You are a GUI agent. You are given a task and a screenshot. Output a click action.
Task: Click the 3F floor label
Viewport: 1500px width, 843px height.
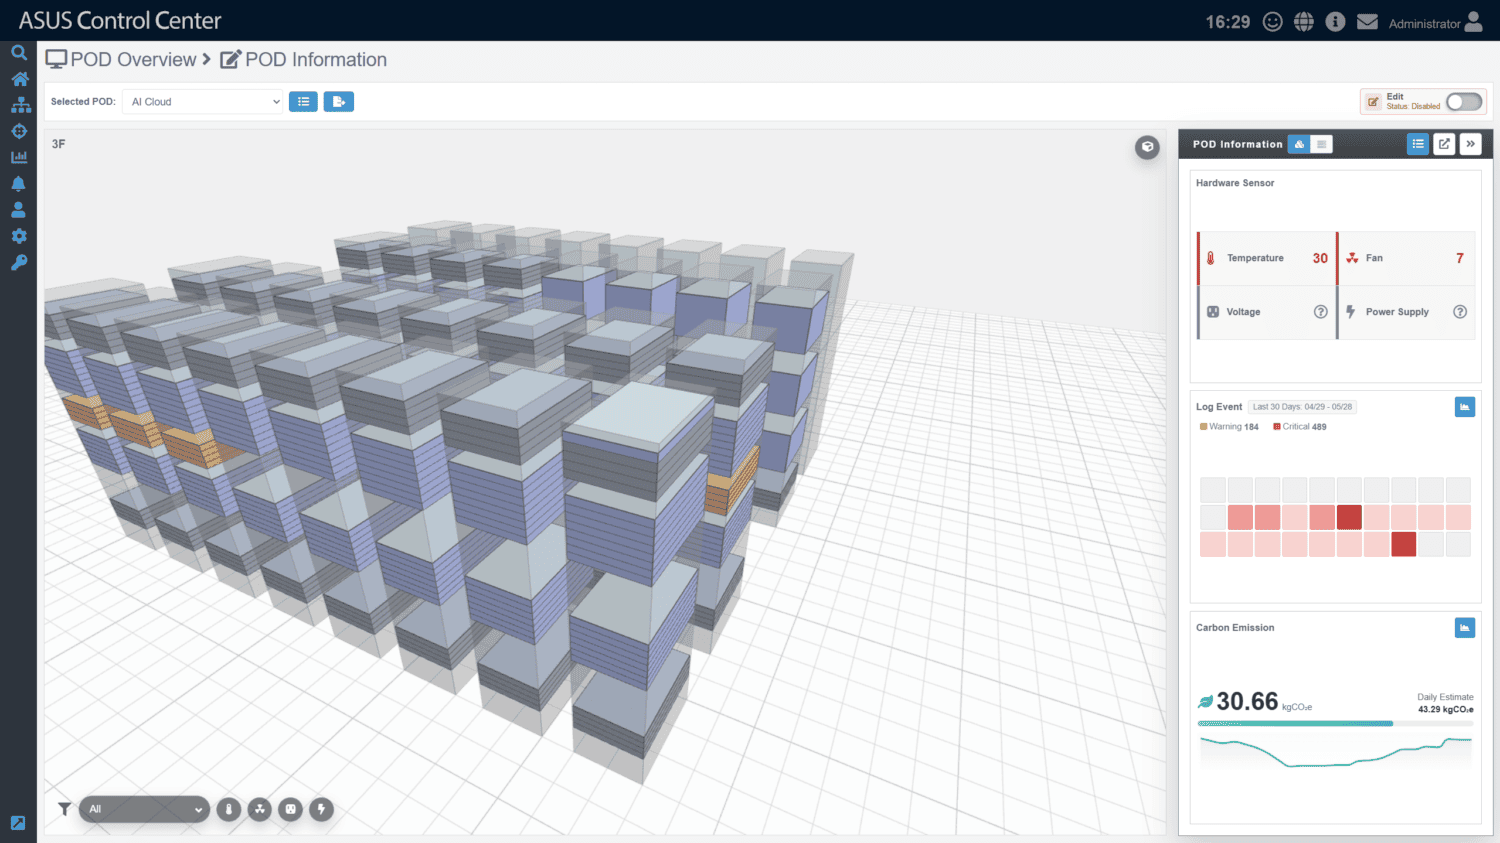[x=59, y=144]
